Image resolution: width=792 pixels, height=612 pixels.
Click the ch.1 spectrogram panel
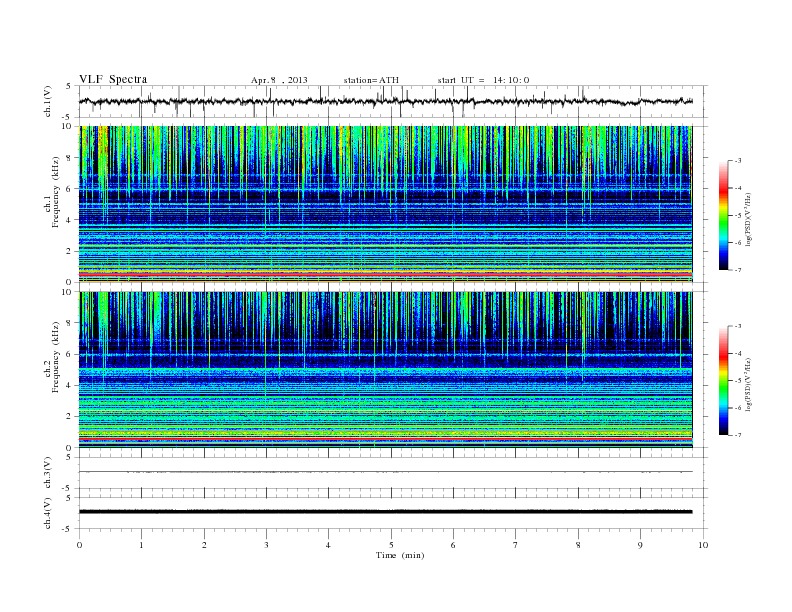coord(386,204)
